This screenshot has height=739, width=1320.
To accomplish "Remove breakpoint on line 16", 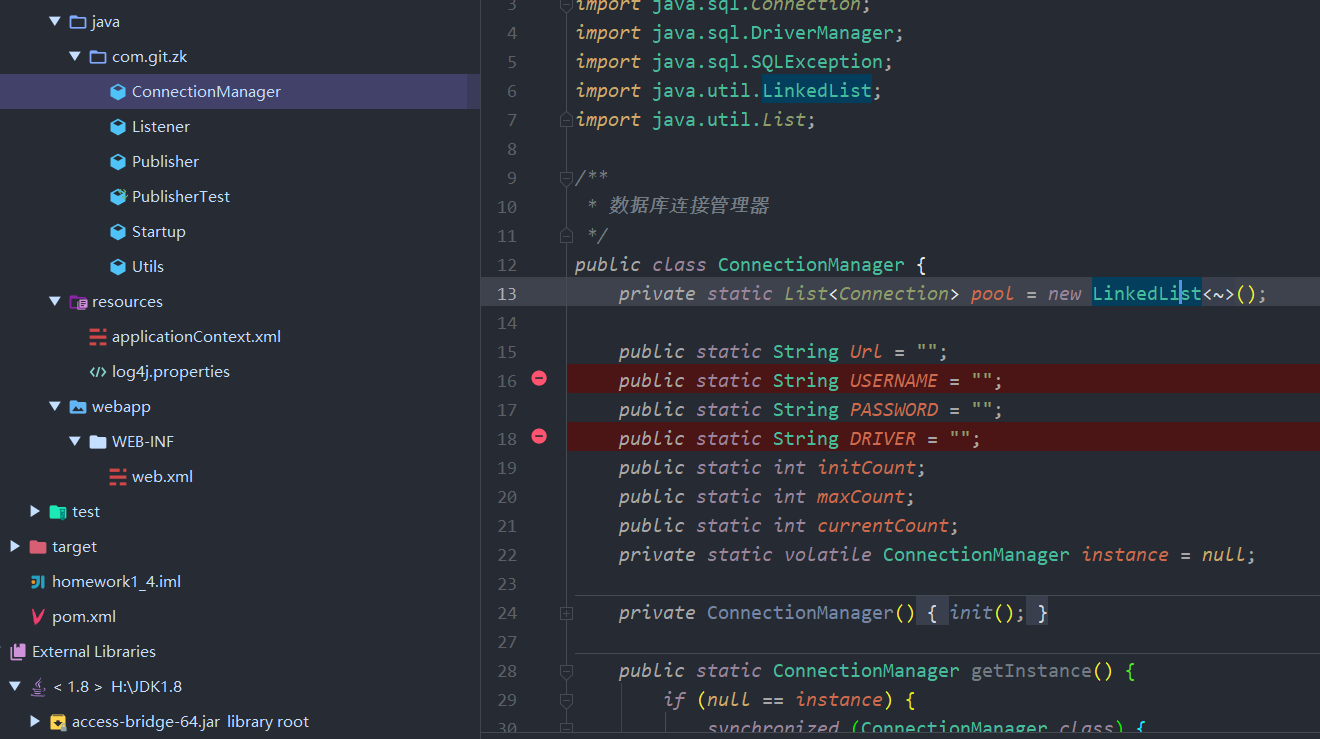I will click(x=539, y=378).
